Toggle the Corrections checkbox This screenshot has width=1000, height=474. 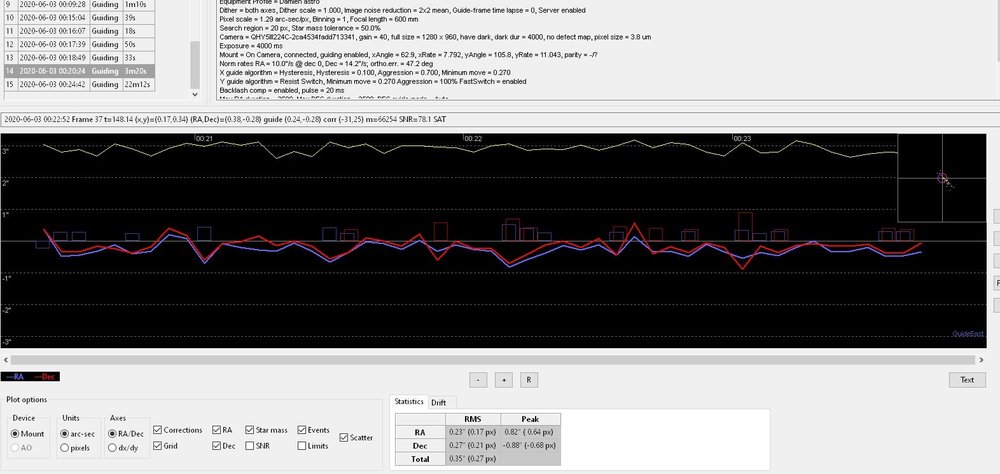click(x=158, y=430)
